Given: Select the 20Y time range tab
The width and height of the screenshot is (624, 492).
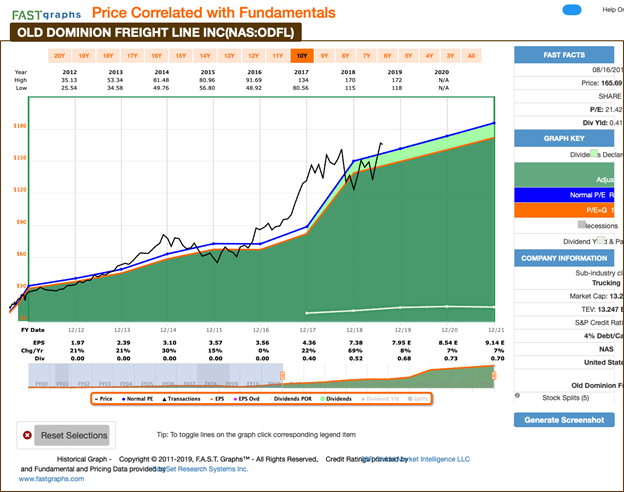Looking at the screenshot, I should tap(59, 56).
